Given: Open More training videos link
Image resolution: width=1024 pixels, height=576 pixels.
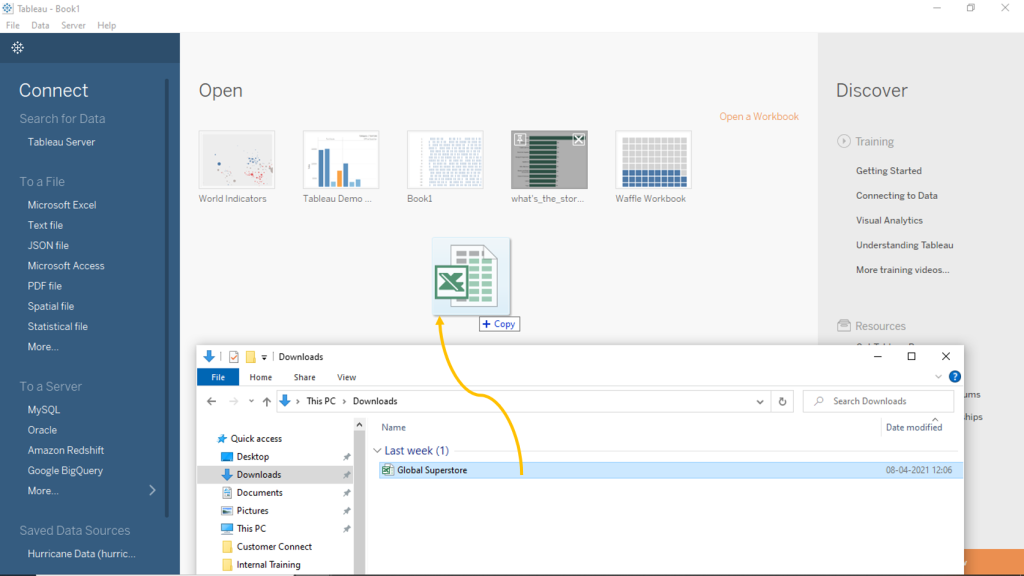Looking at the screenshot, I should tap(903, 270).
